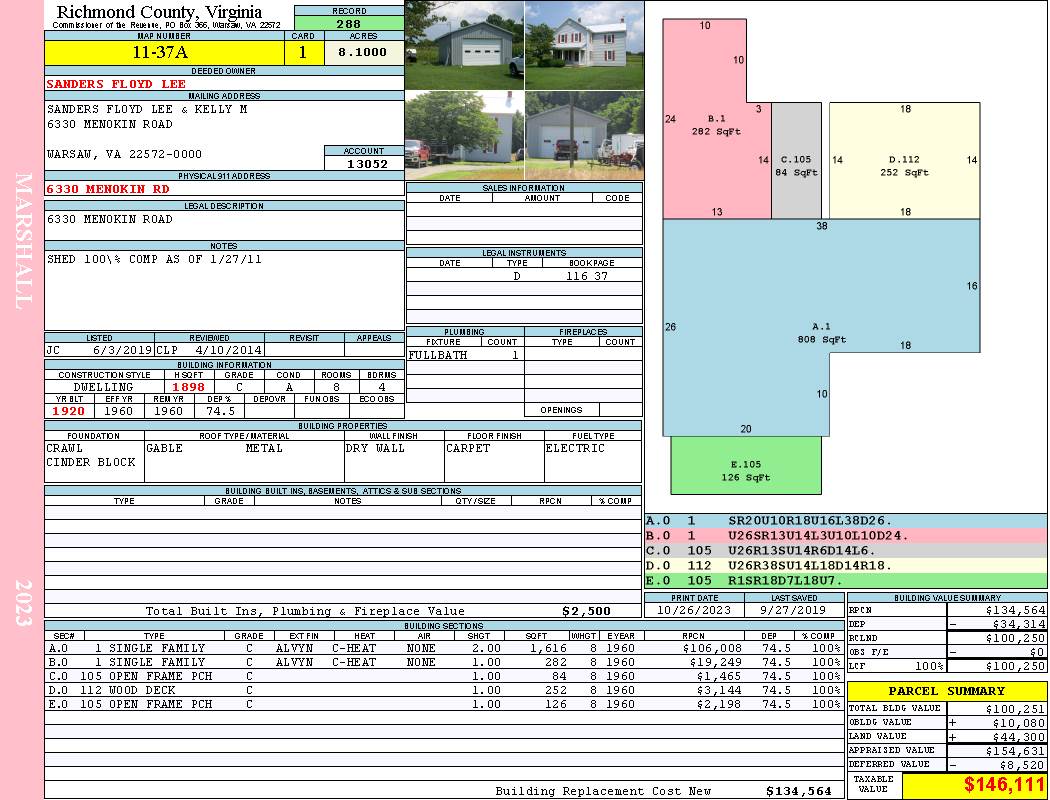Select the year built 1920 field
Viewport: 1050px width, 800px height.
(x=70, y=411)
